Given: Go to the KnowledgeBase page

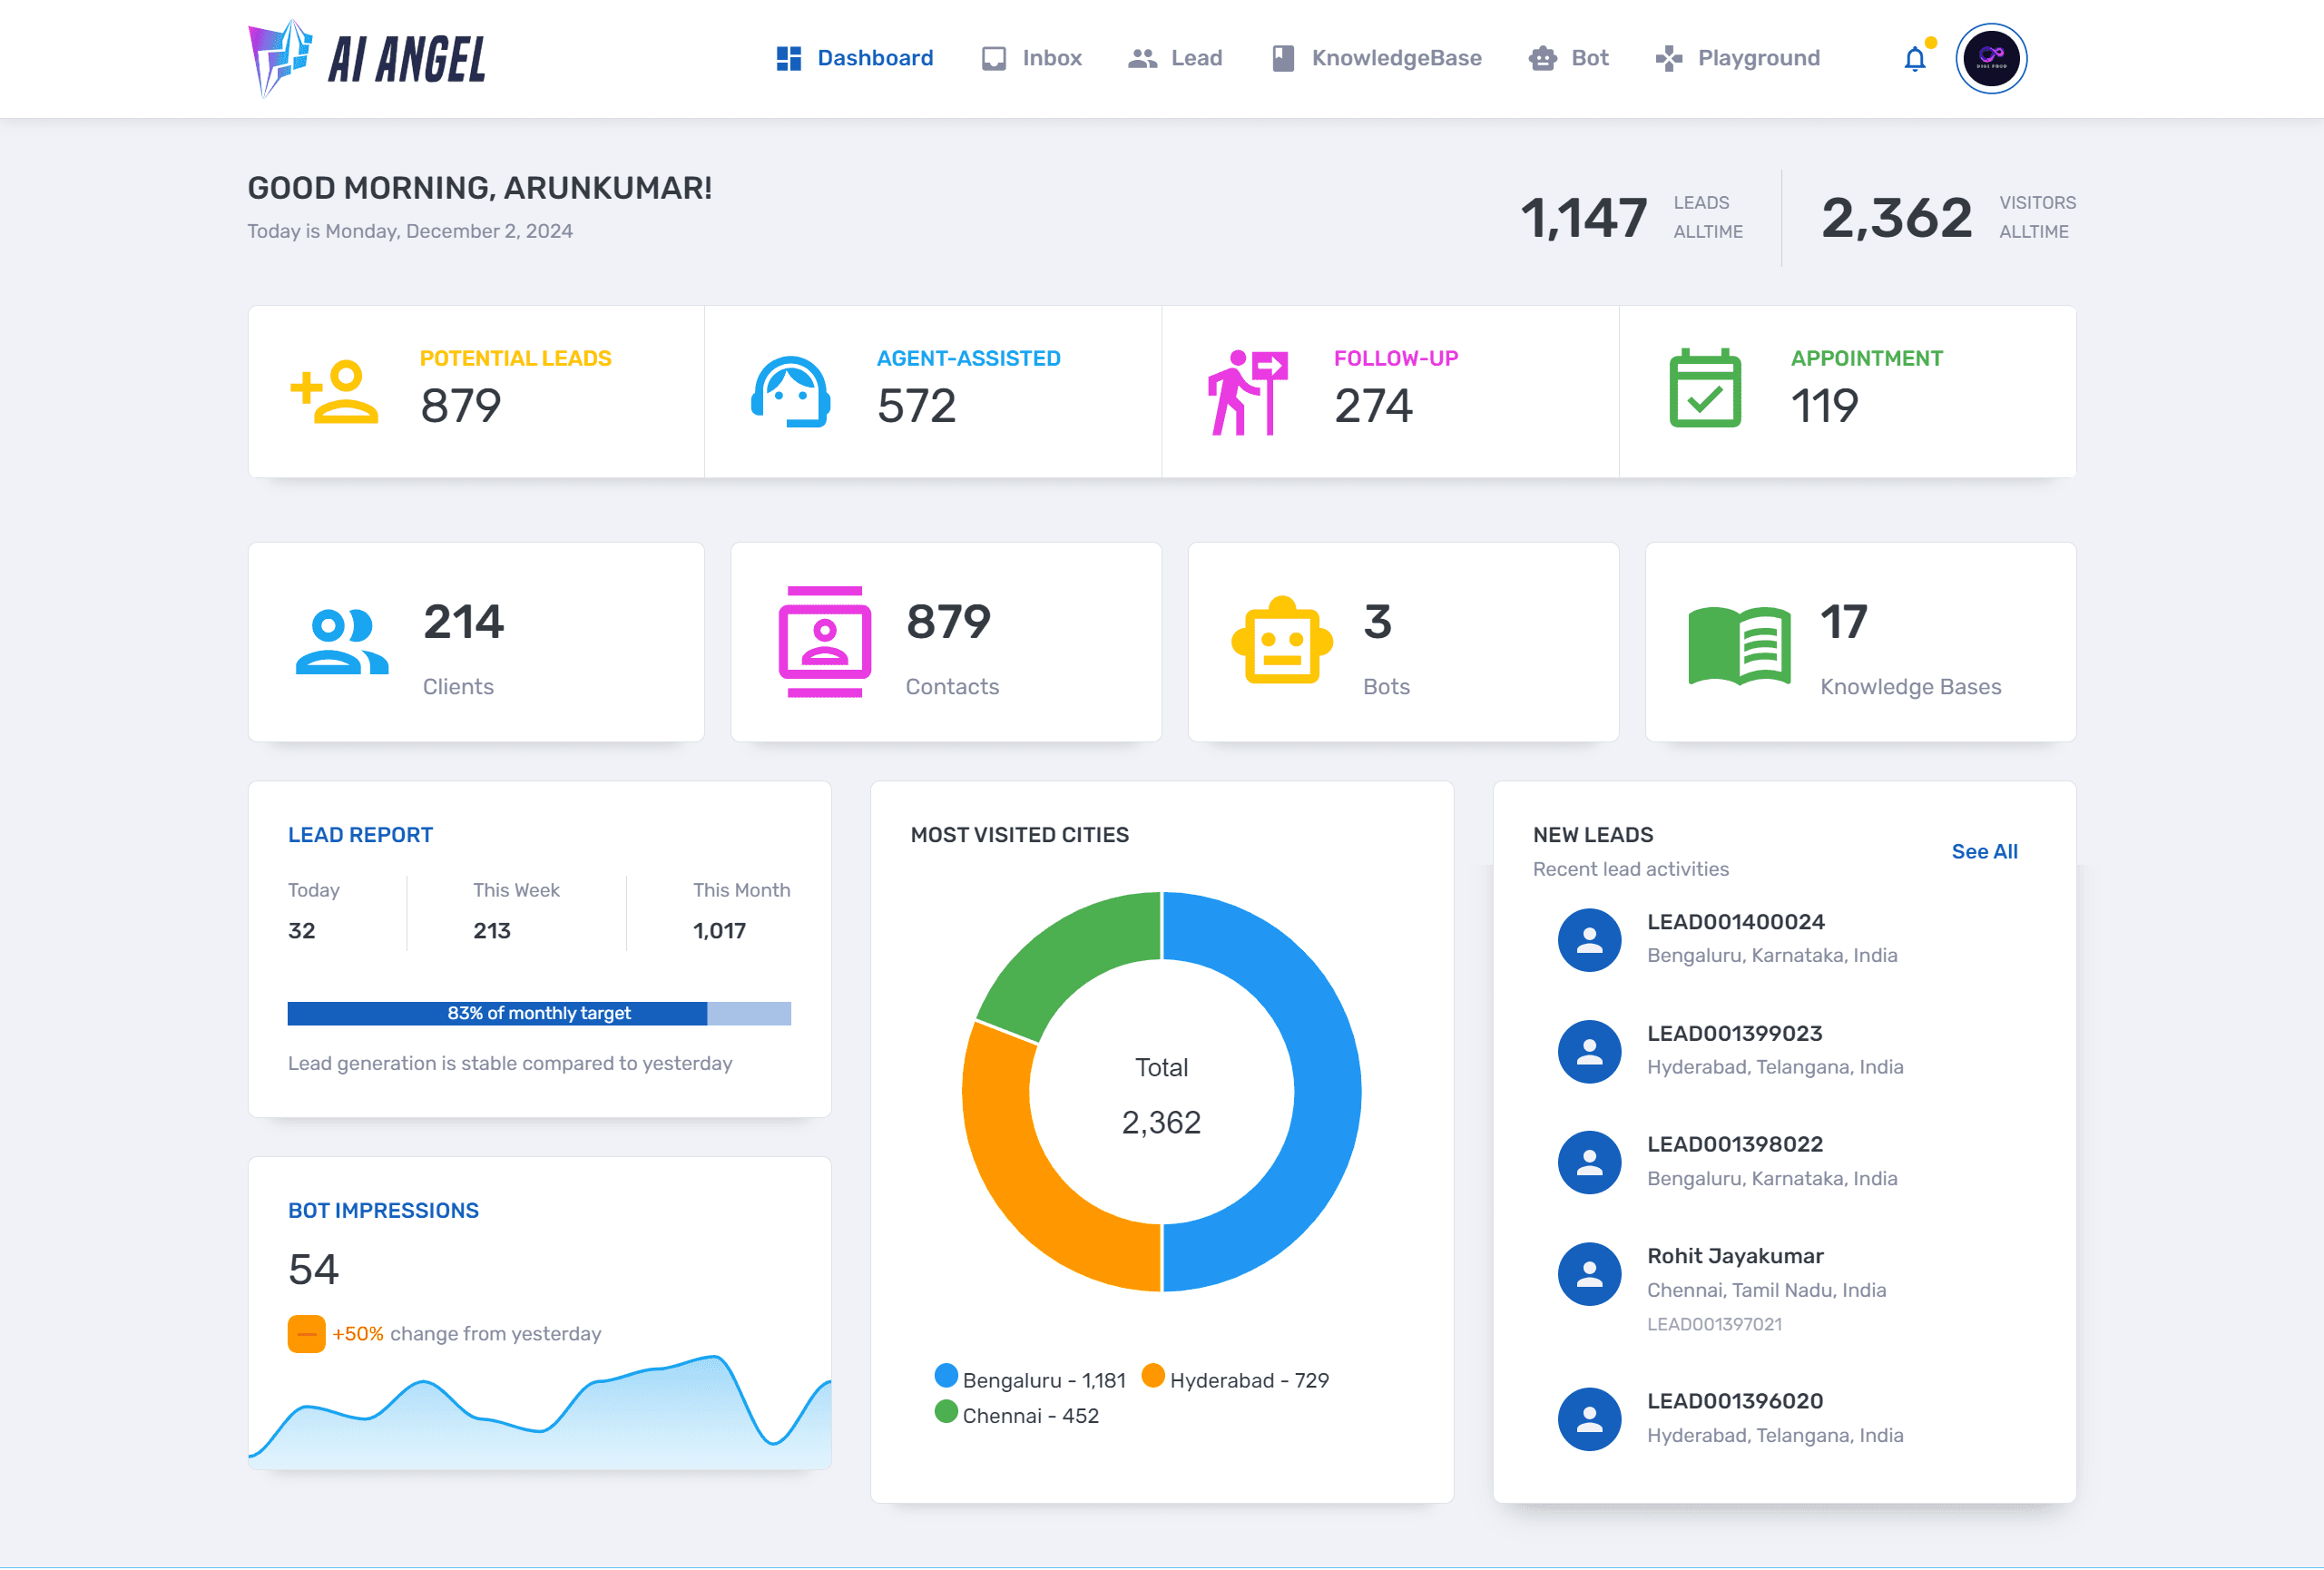Looking at the screenshot, I should pyautogui.click(x=1377, y=58).
